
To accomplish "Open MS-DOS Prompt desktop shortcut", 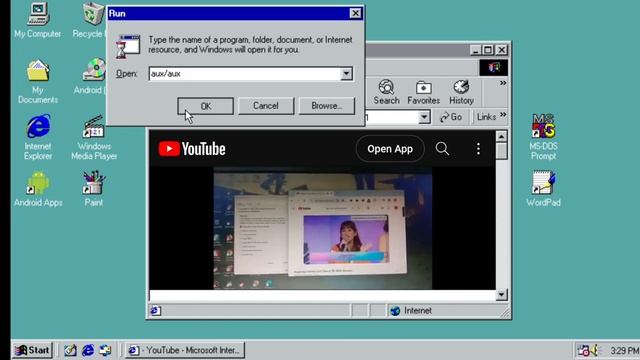I will (x=543, y=137).
